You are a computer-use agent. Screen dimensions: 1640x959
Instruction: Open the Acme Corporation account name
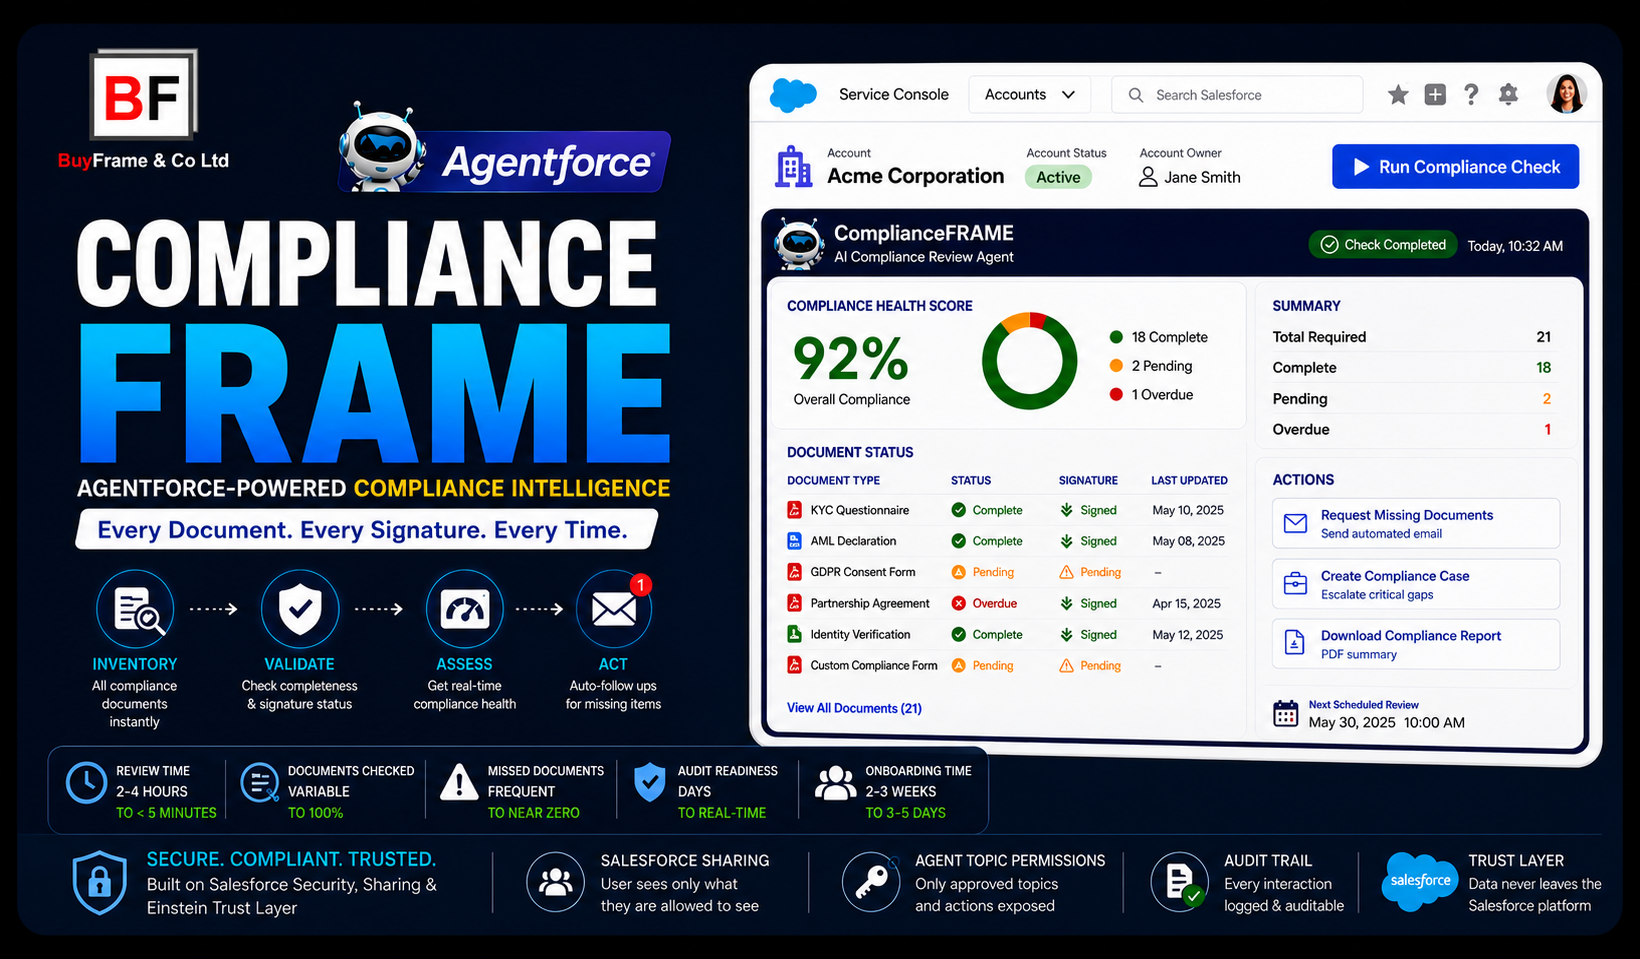coord(915,176)
